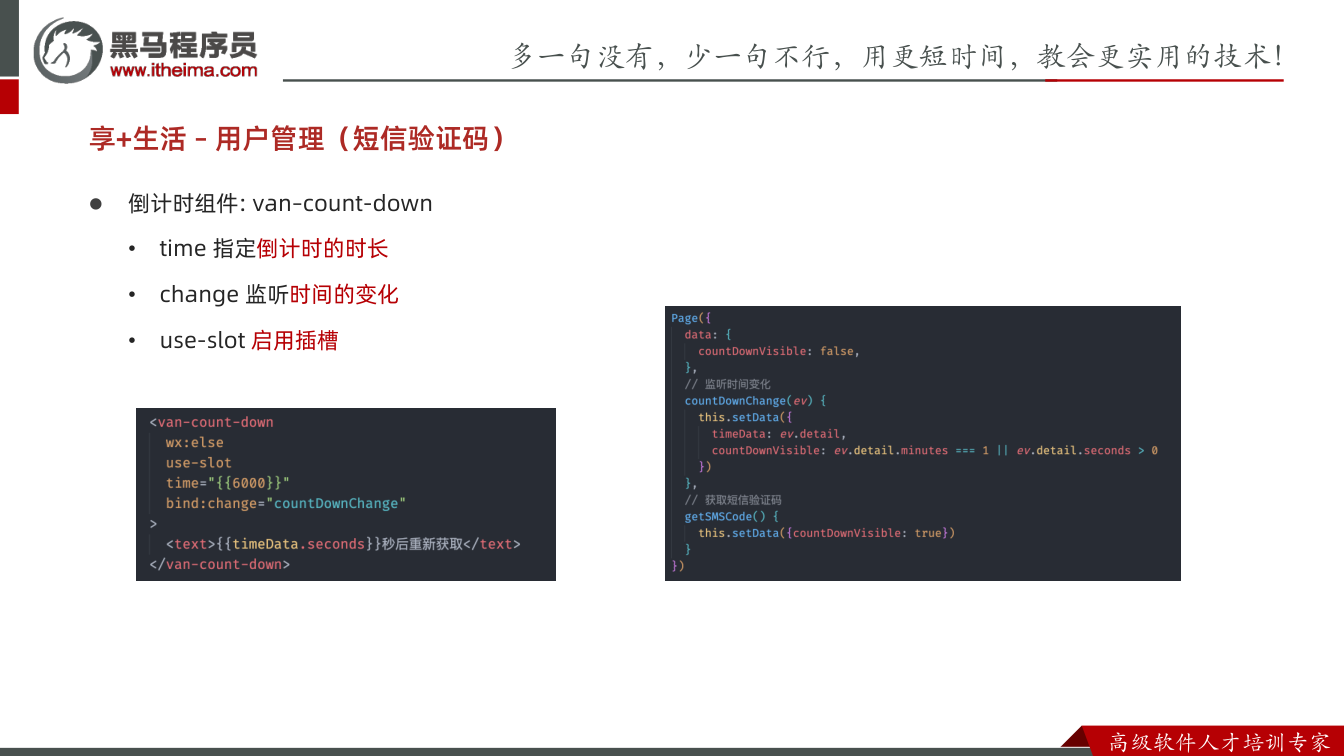
Task: Click the Page JavaScript code screenshot
Action: click(x=923, y=443)
